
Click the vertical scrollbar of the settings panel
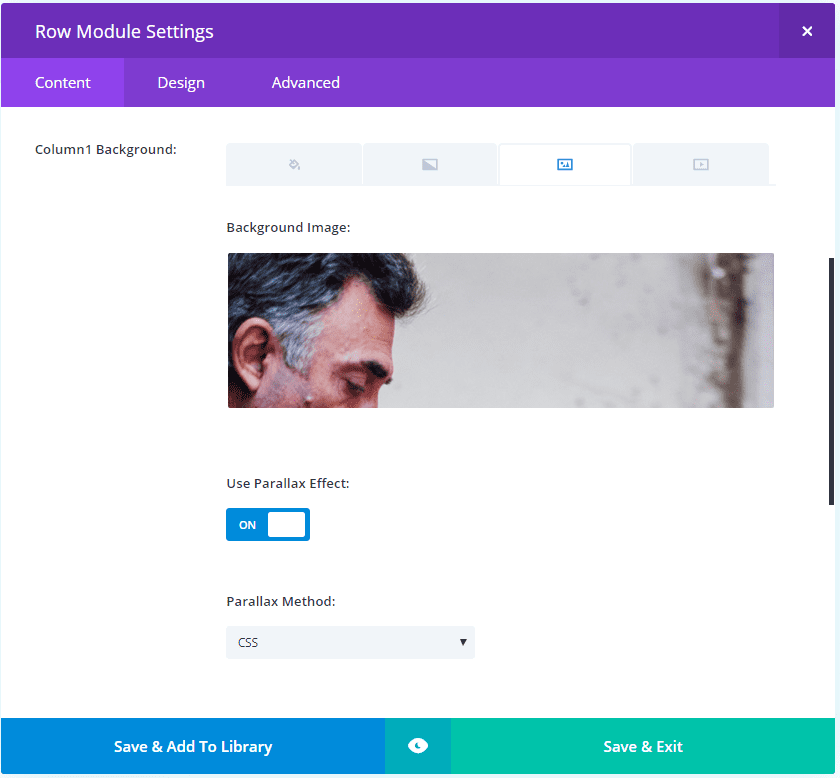click(831, 380)
